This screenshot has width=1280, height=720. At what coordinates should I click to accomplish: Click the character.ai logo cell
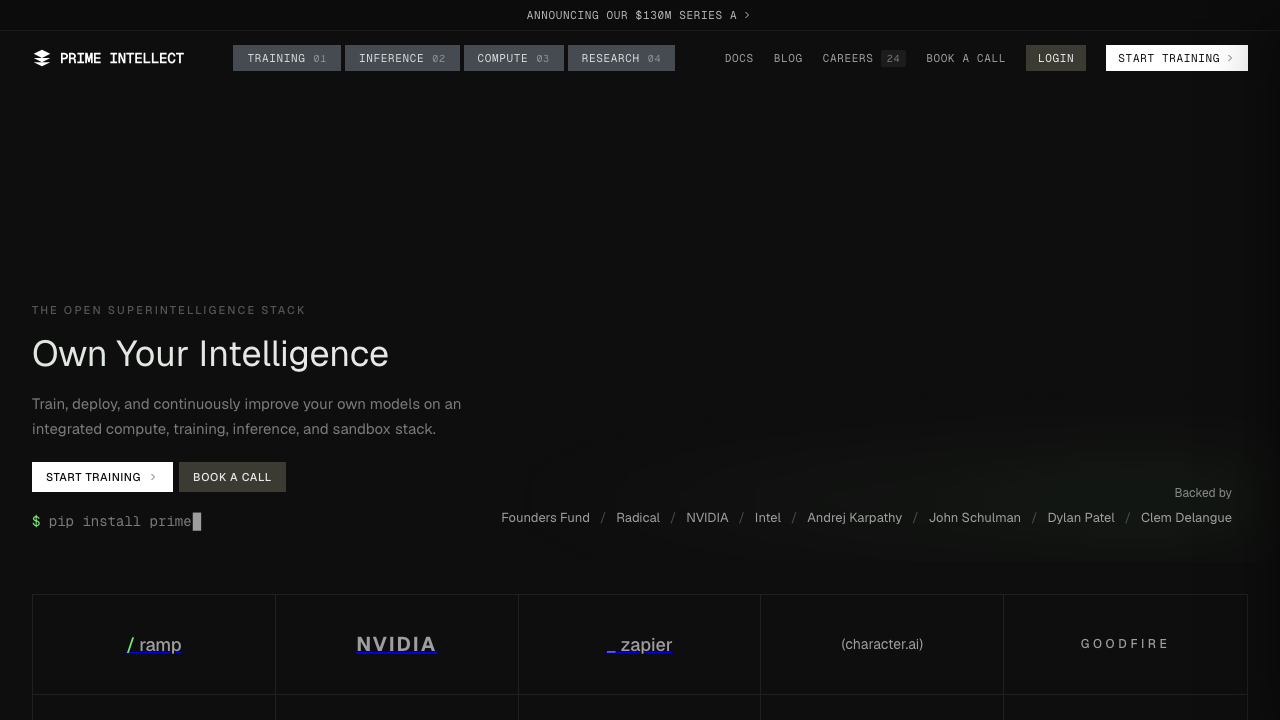882,644
